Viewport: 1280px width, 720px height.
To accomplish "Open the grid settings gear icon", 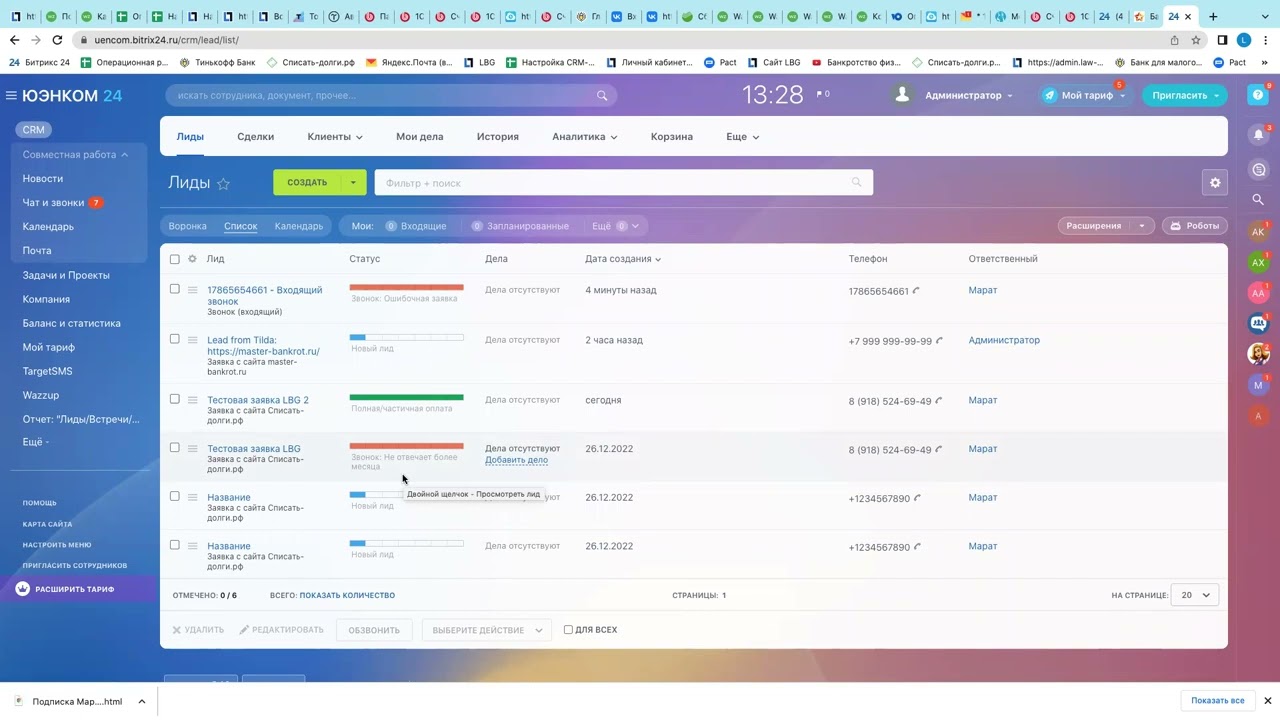I will coord(1215,183).
